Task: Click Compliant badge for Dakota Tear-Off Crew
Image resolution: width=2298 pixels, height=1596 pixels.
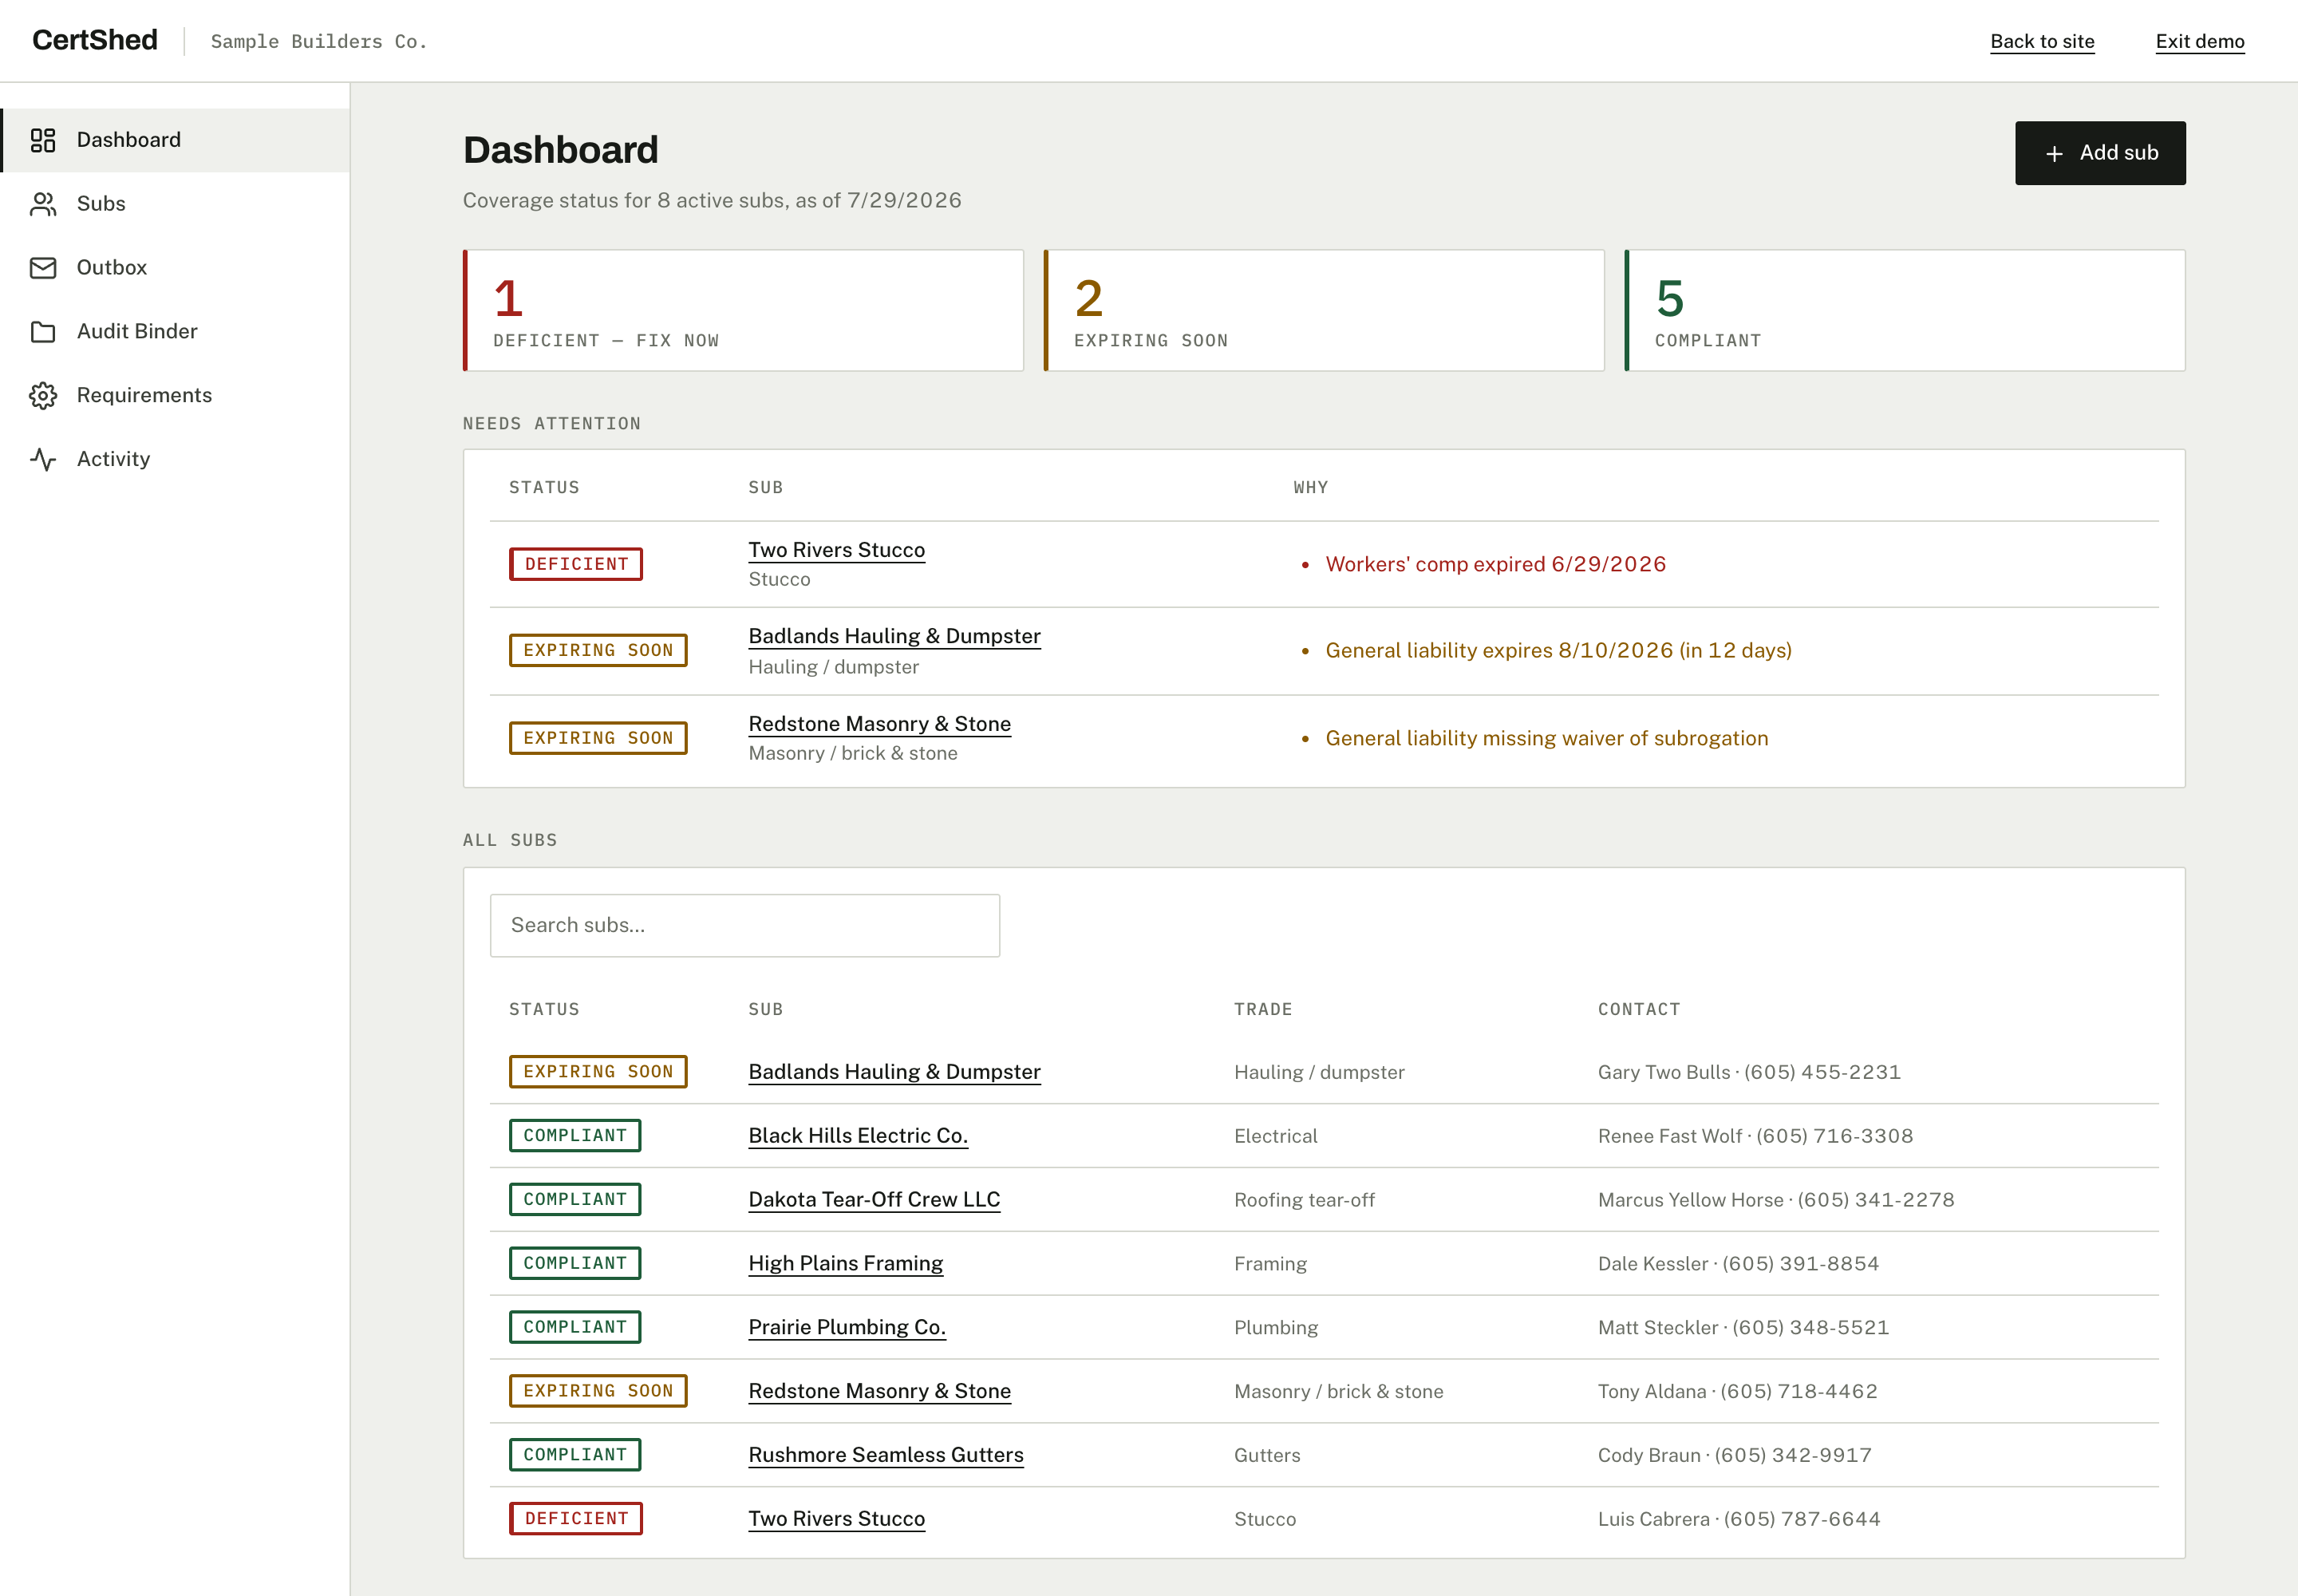Action: [x=575, y=1200]
